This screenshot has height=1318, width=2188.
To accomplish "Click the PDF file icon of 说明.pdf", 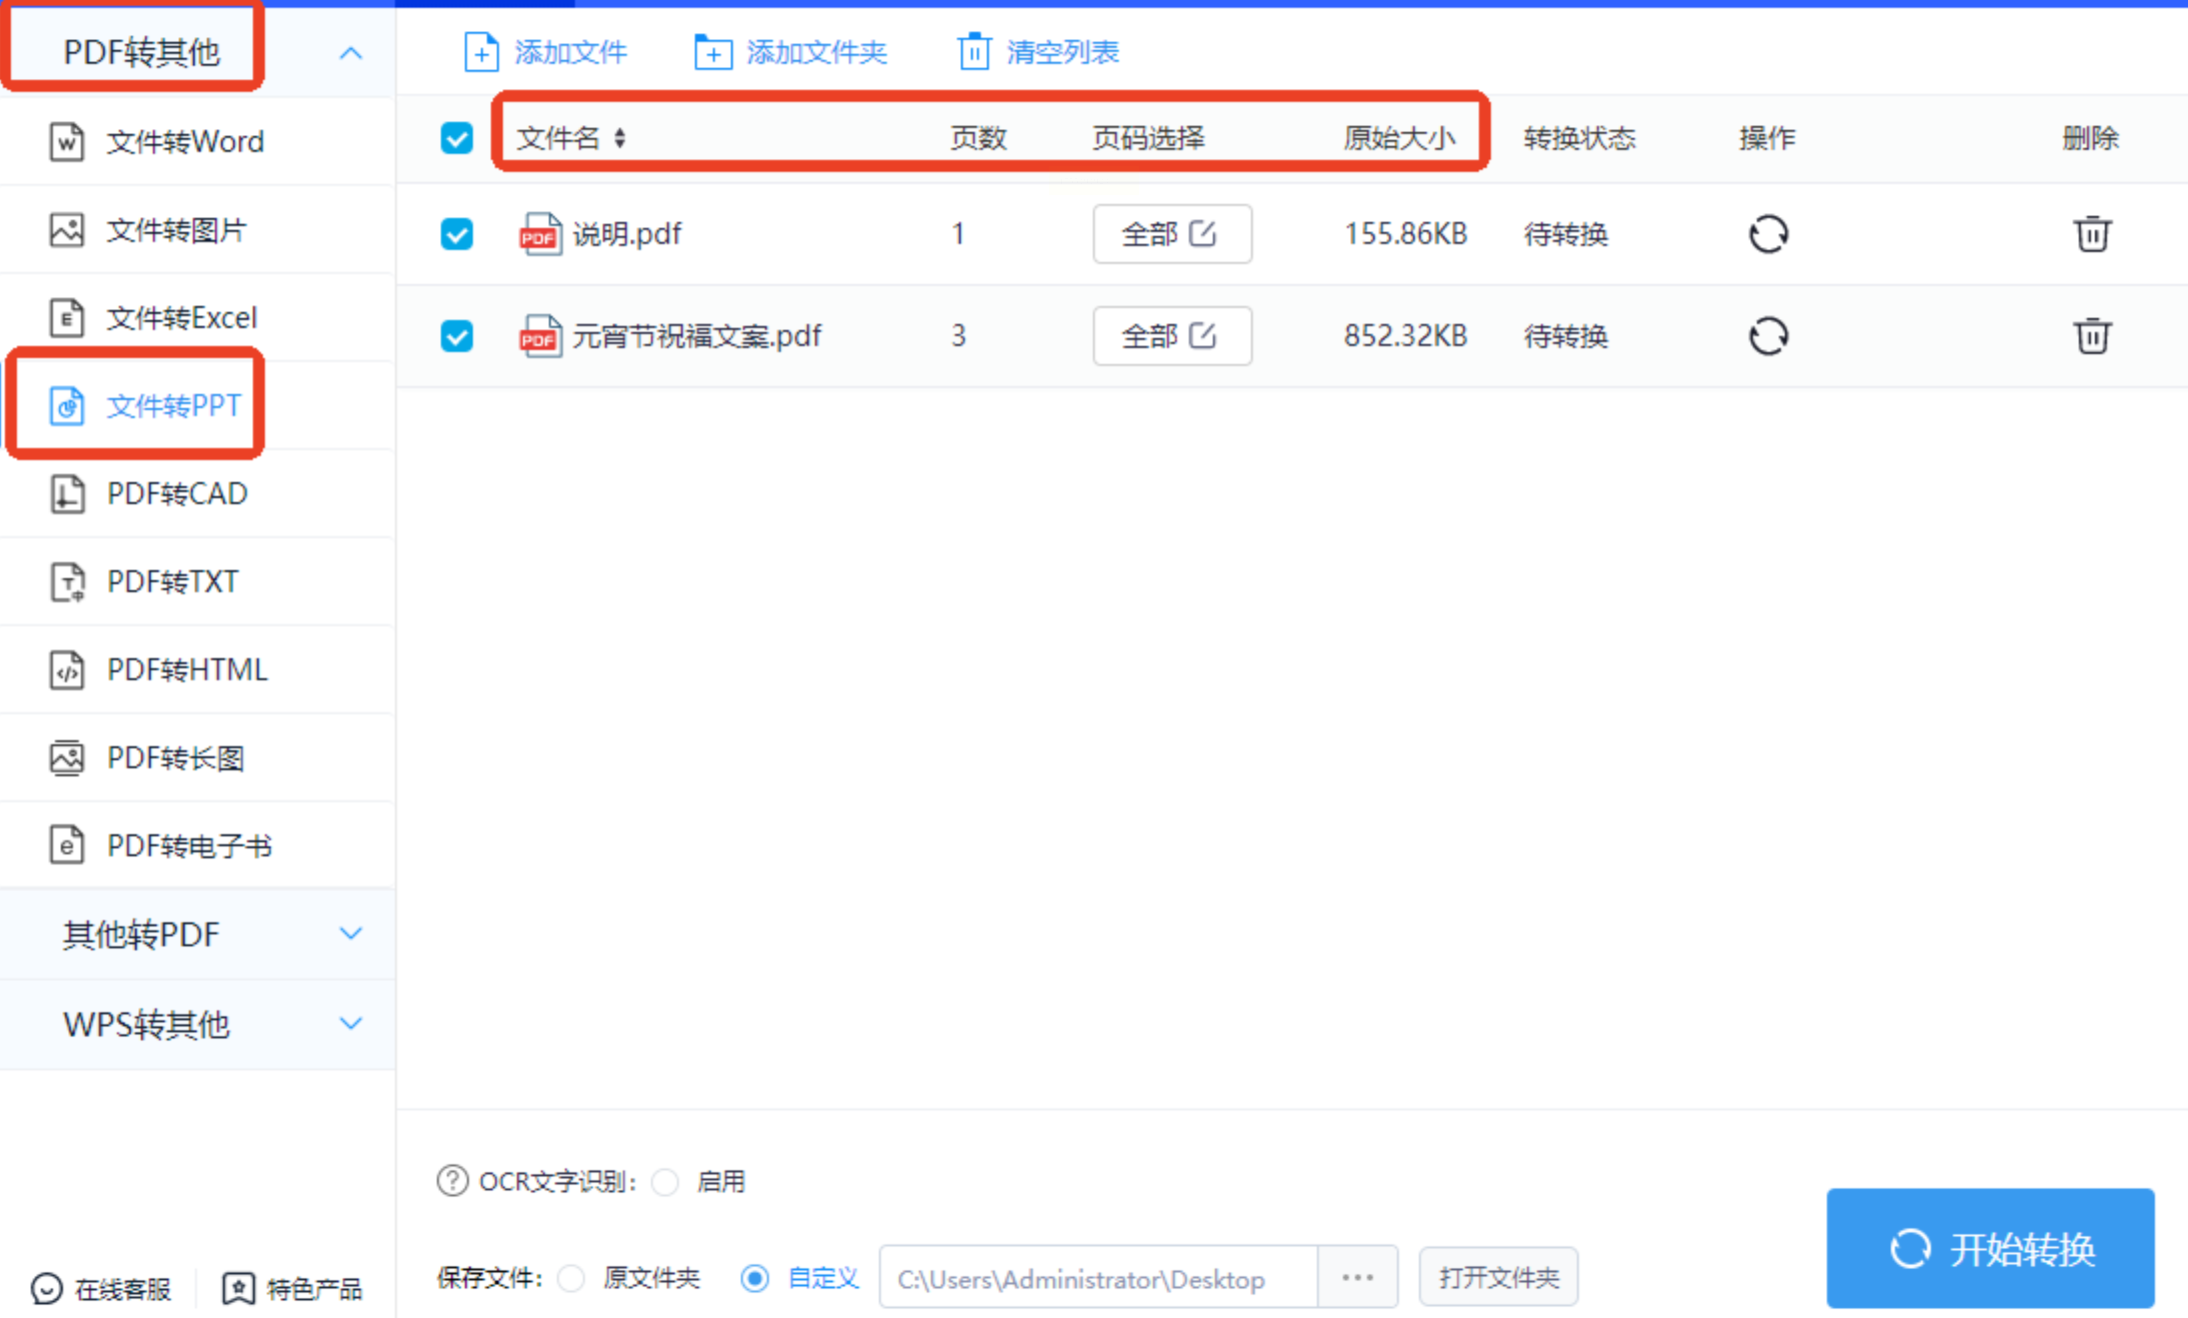I will tap(540, 234).
